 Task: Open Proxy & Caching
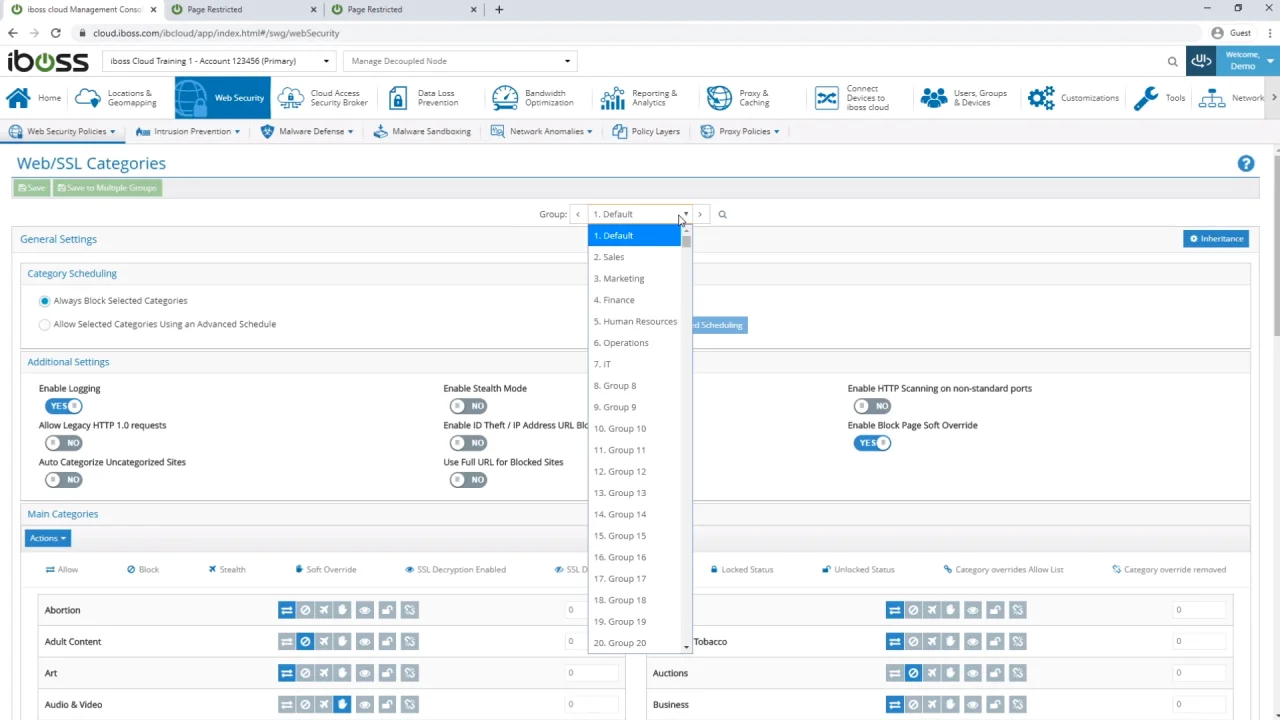tap(739, 98)
